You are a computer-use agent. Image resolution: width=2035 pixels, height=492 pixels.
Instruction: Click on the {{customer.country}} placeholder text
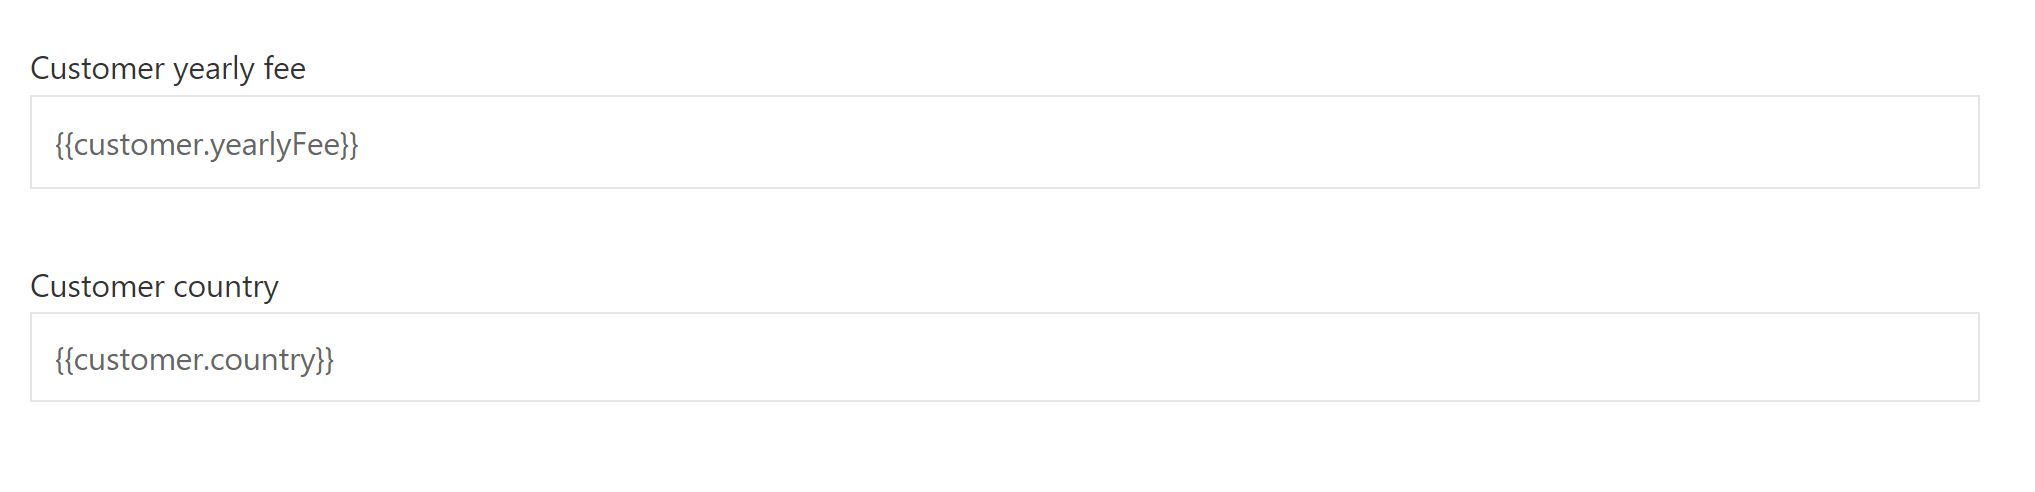[x=195, y=359]
